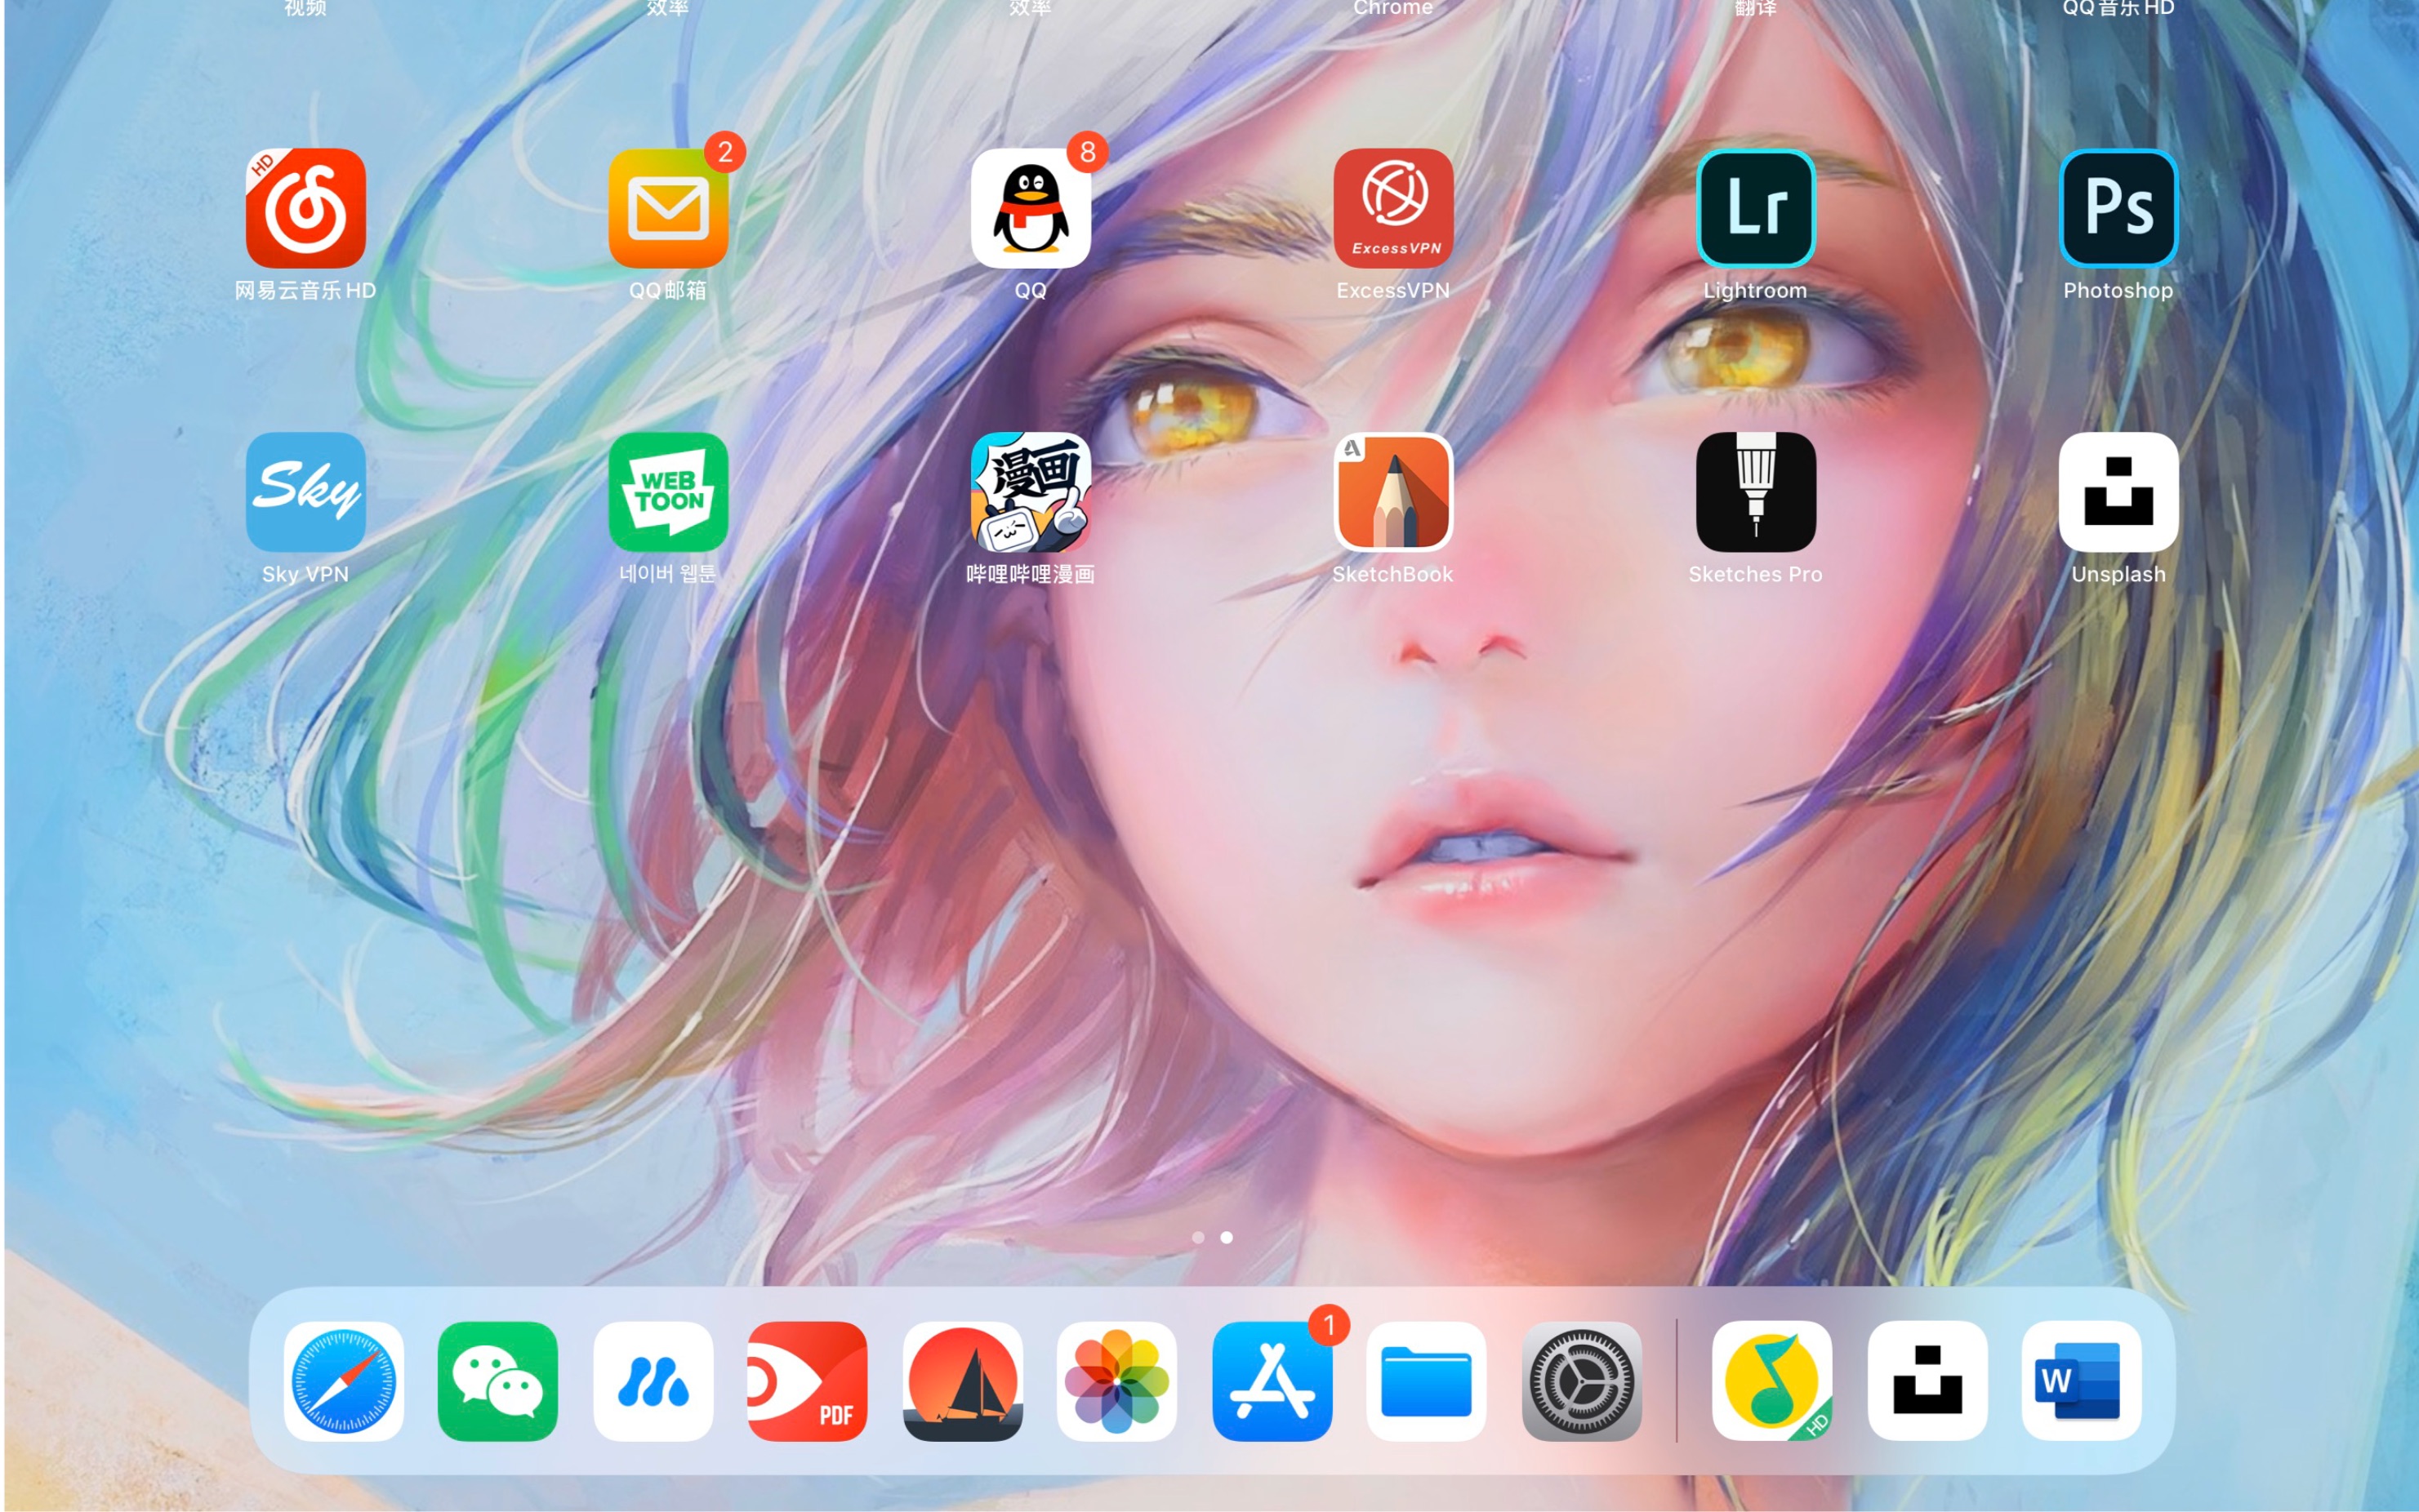This screenshot has height=1512, width=2419.
Task: Tap the Sky VPN label text
Action: pyautogui.click(x=305, y=574)
